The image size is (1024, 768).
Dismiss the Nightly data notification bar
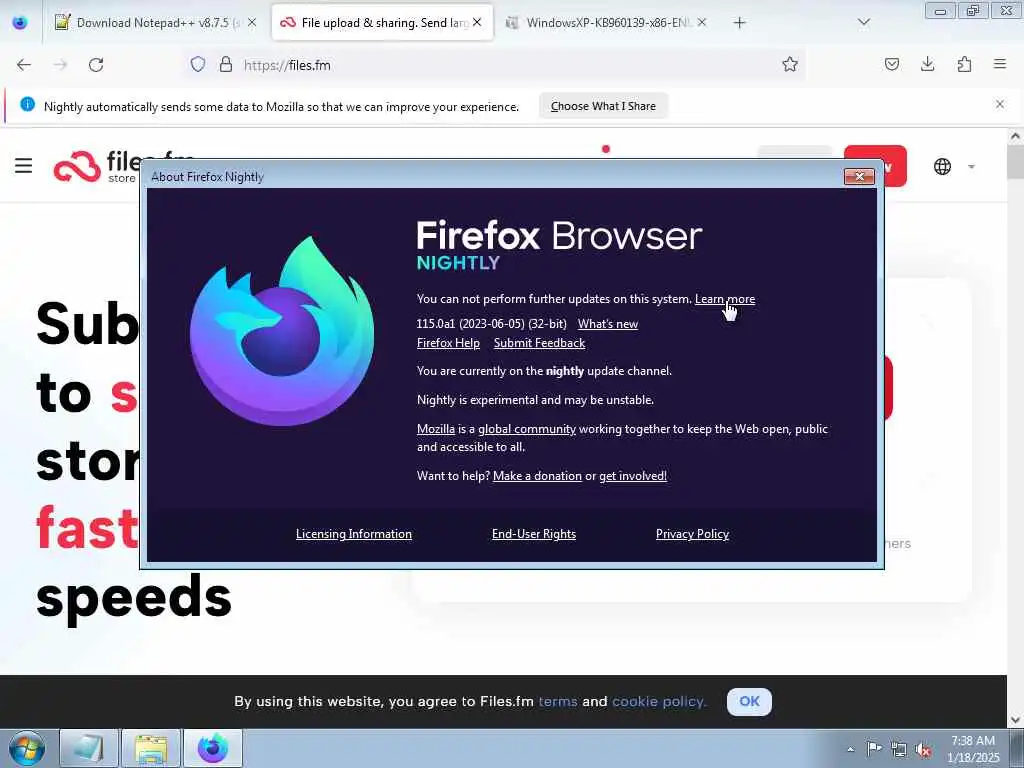(1000, 104)
